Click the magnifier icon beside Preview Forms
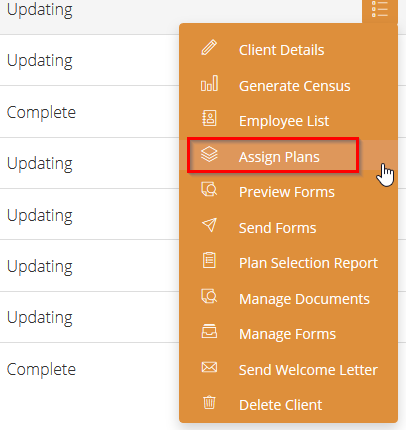Image resolution: width=406 pixels, height=430 pixels. tap(209, 189)
